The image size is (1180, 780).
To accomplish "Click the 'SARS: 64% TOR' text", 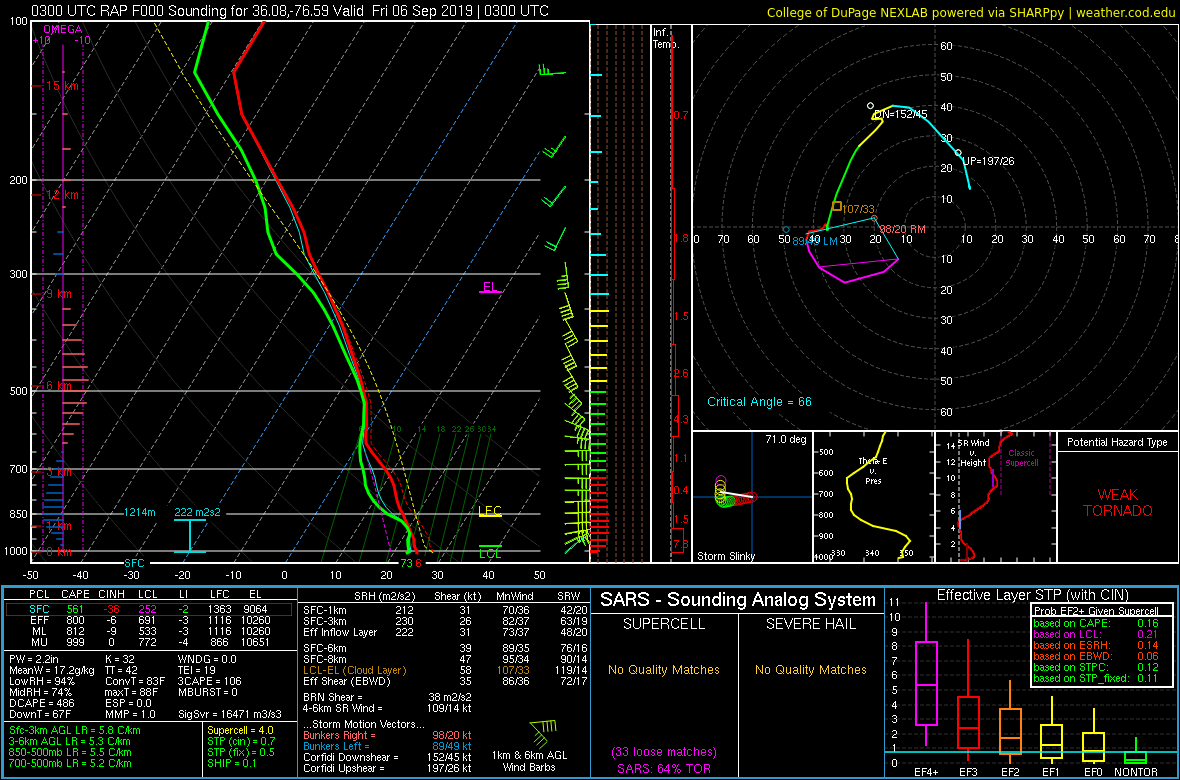I will point(664,768).
